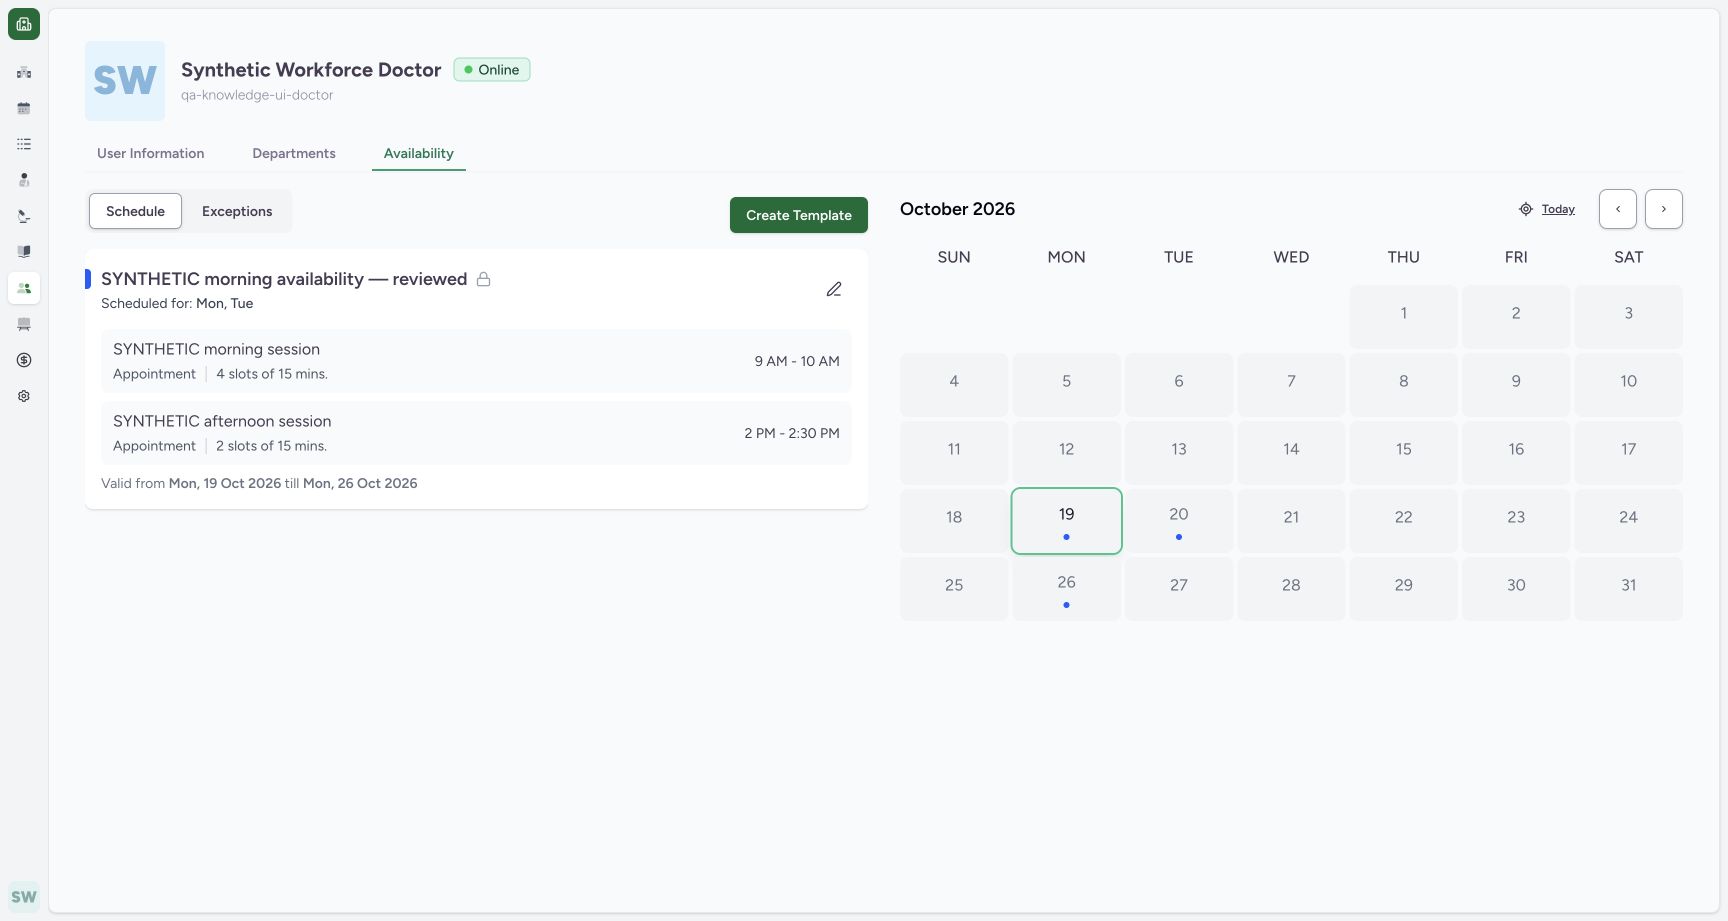Click the Online status badge
The image size is (1728, 921).
point(492,70)
